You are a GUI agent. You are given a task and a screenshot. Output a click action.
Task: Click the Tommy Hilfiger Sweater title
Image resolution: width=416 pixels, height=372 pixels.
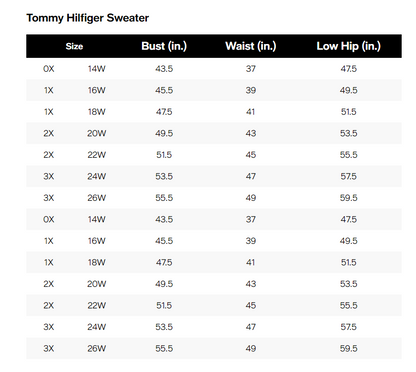(x=88, y=18)
